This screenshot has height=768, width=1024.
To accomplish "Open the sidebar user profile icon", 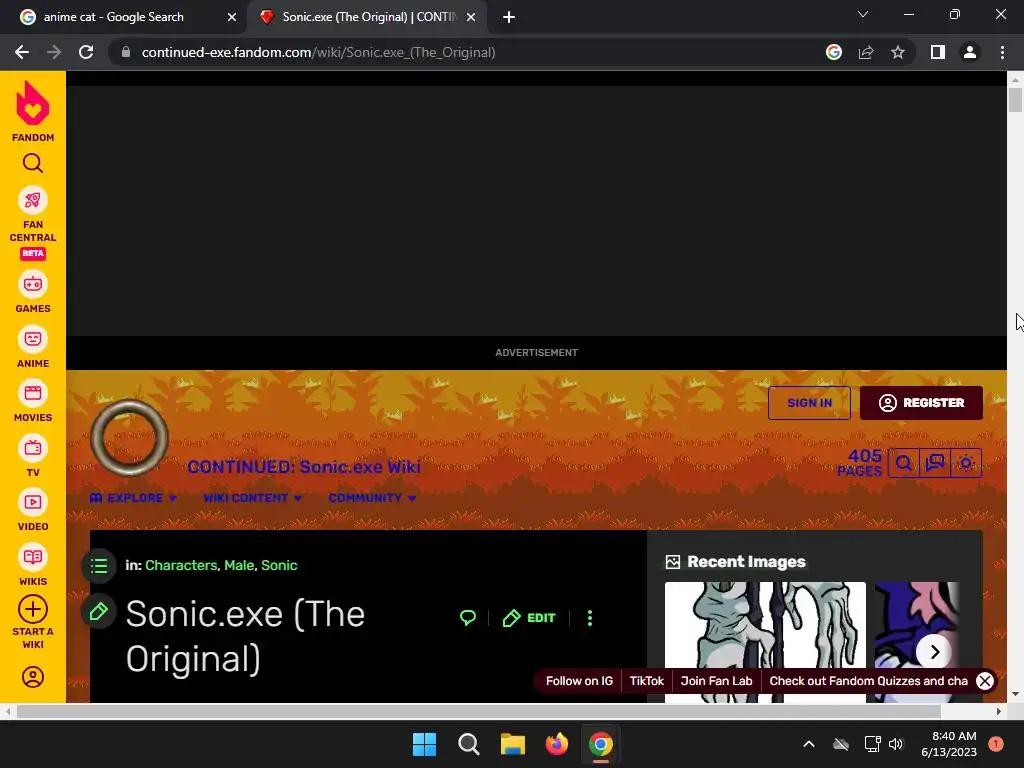I will 33,677.
